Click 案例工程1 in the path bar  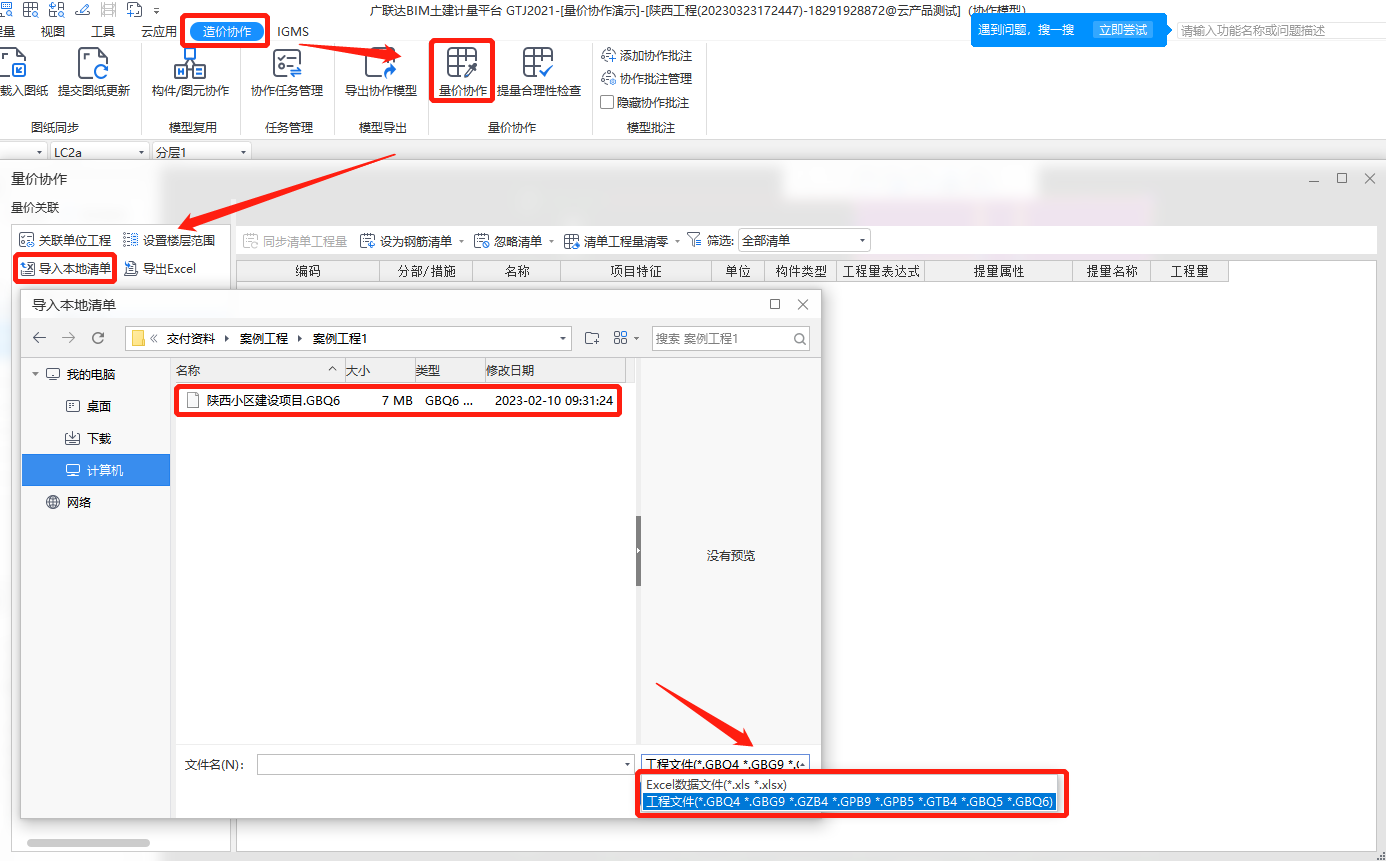click(x=340, y=339)
